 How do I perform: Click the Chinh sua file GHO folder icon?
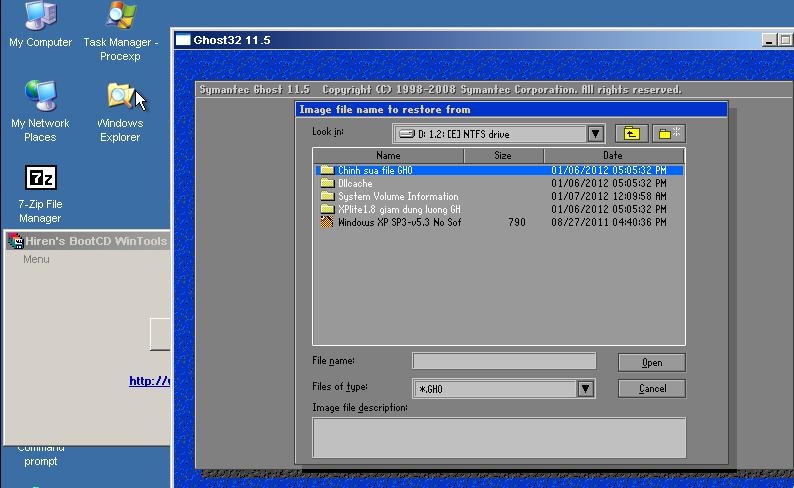[x=327, y=170]
